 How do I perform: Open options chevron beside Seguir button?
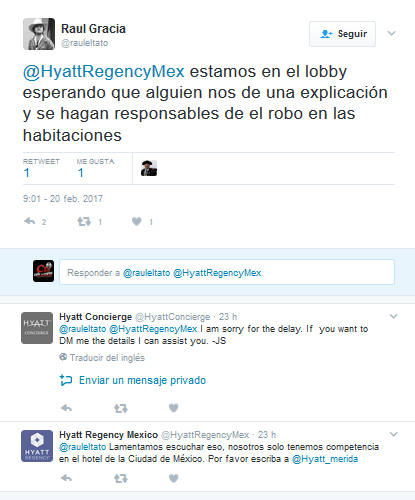pos(392,33)
